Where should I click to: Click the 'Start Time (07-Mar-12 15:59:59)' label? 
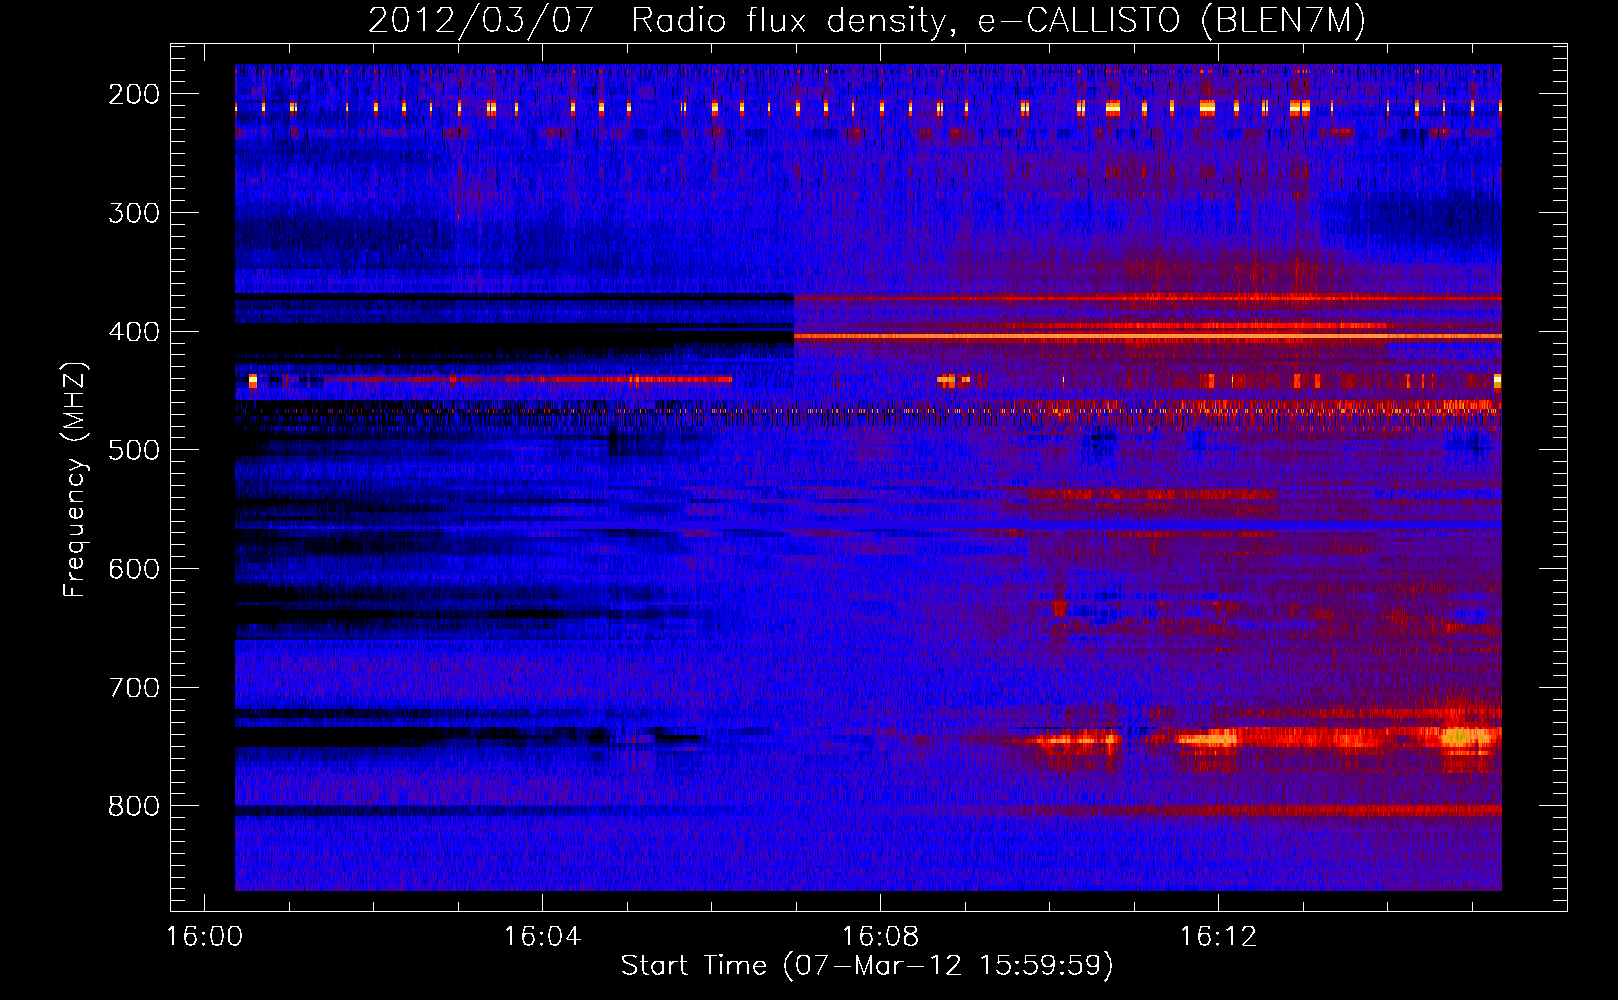coord(867,965)
